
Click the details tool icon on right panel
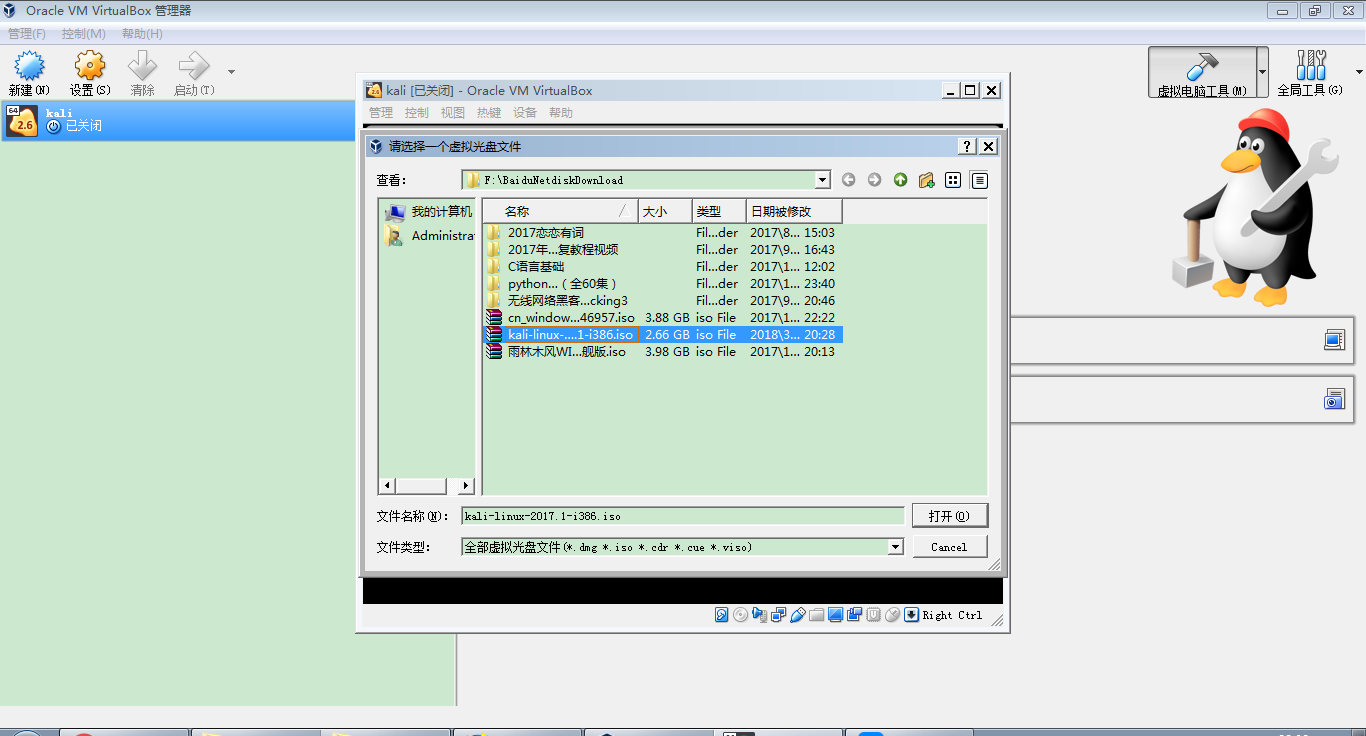1334,340
